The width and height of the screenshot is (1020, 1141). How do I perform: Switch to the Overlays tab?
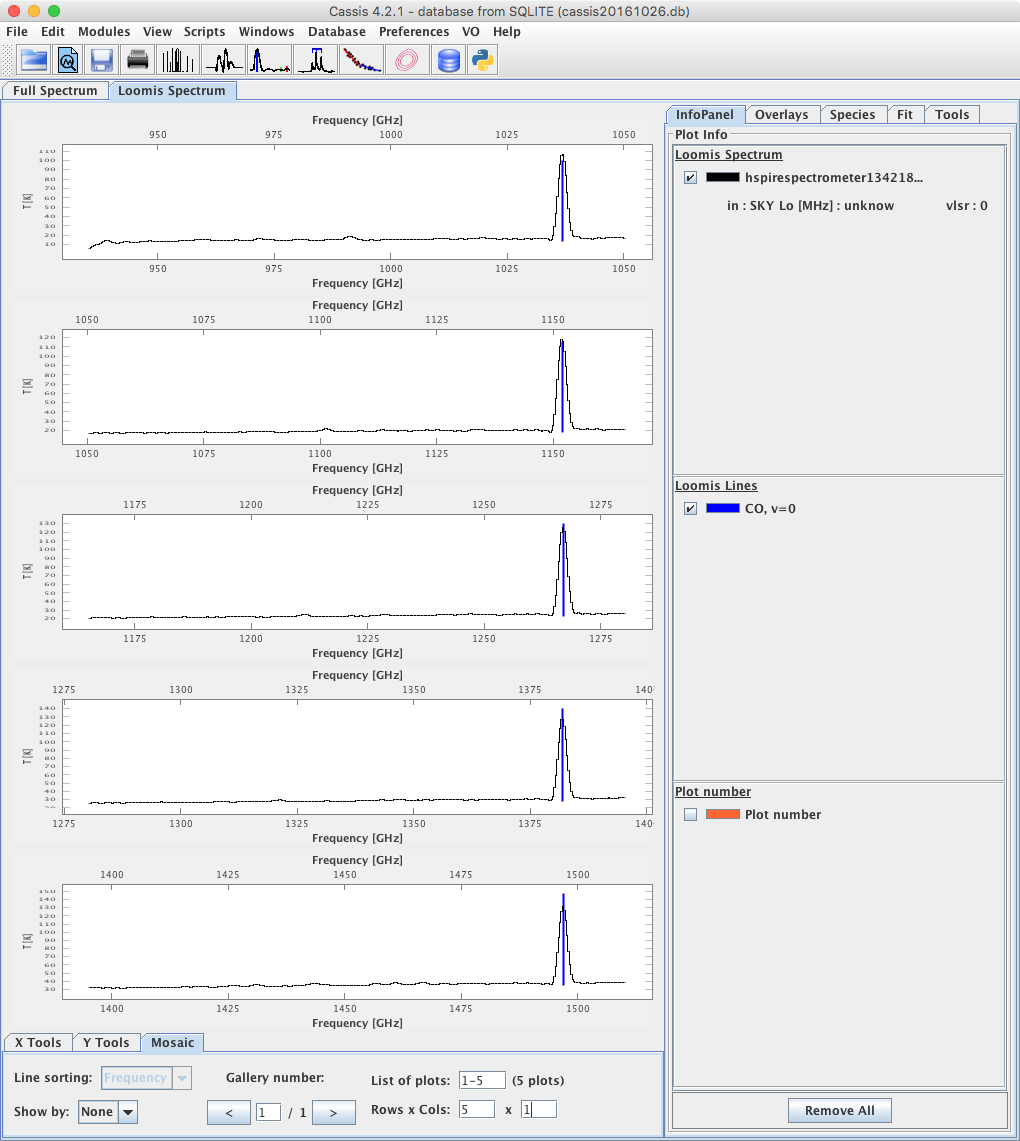point(781,114)
